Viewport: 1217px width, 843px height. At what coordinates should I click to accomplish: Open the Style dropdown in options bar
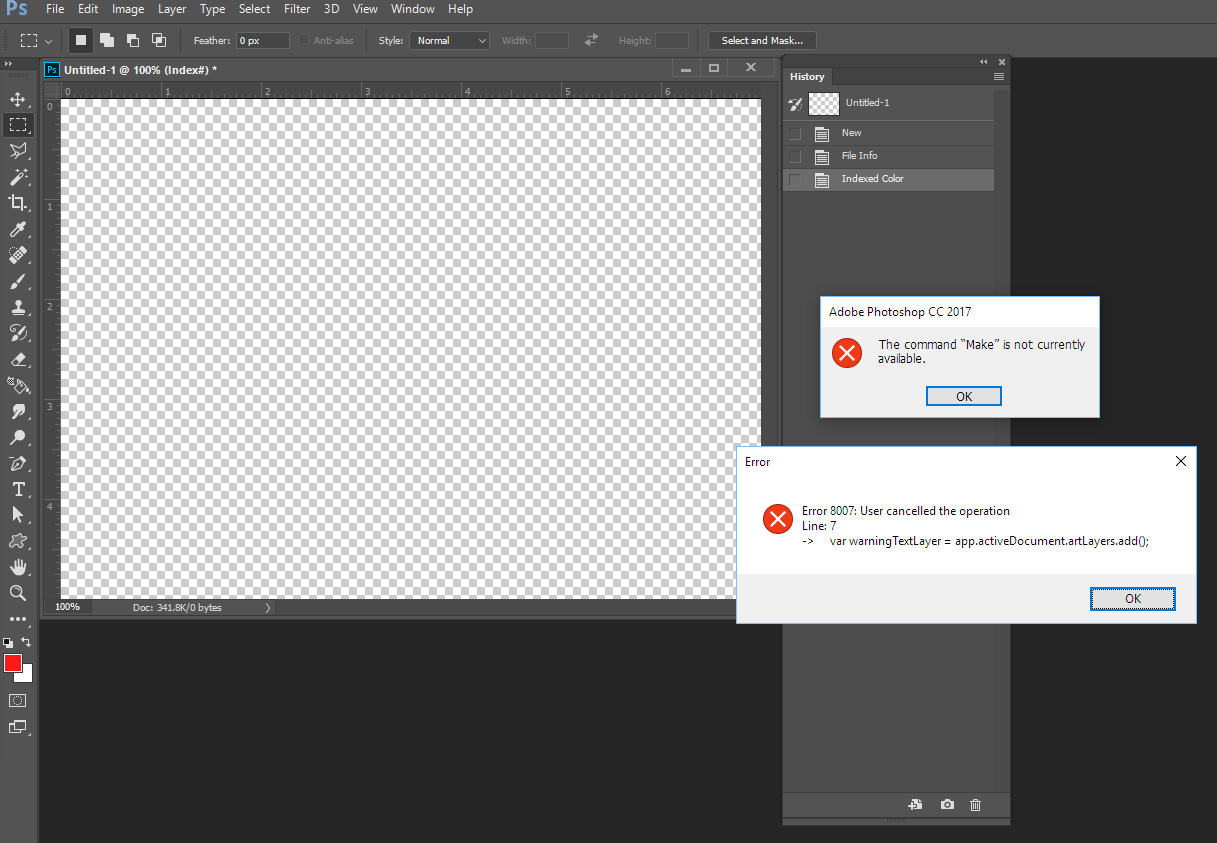pyautogui.click(x=449, y=40)
